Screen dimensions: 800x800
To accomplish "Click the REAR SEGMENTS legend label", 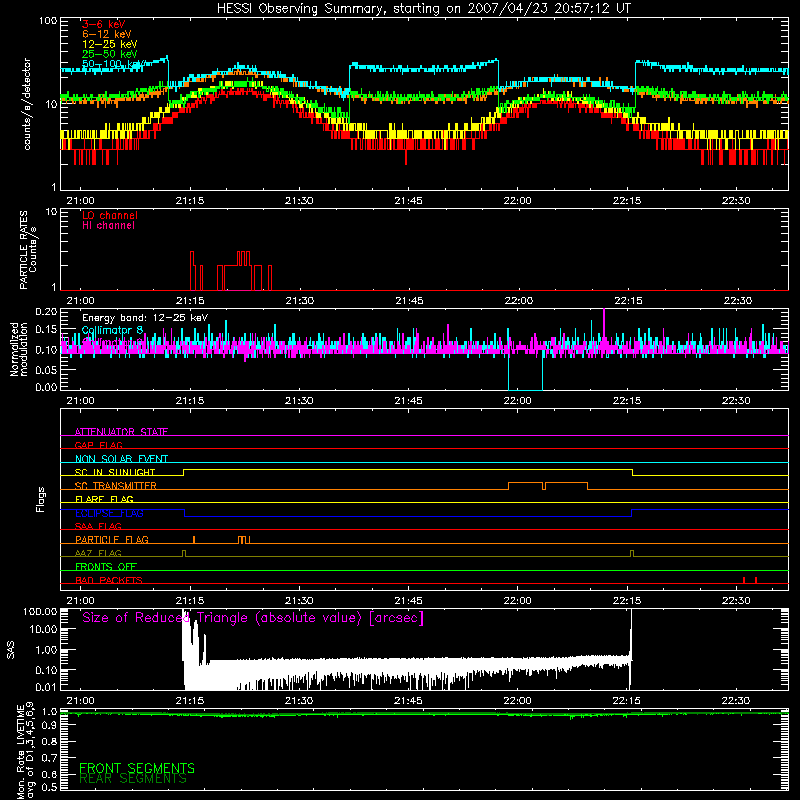I will [133, 779].
